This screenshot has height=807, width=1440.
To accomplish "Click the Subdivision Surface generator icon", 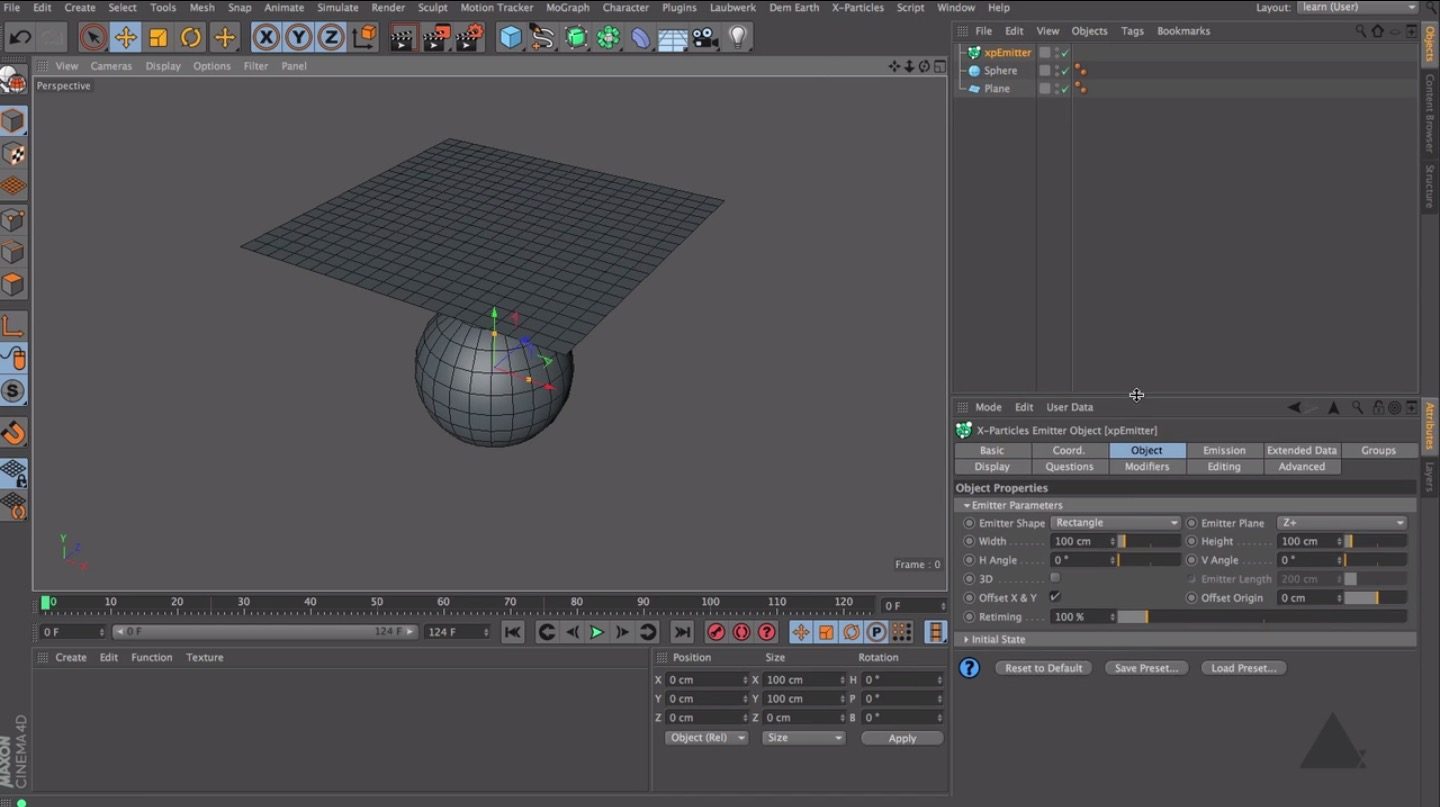I will (x=576, y=38).
